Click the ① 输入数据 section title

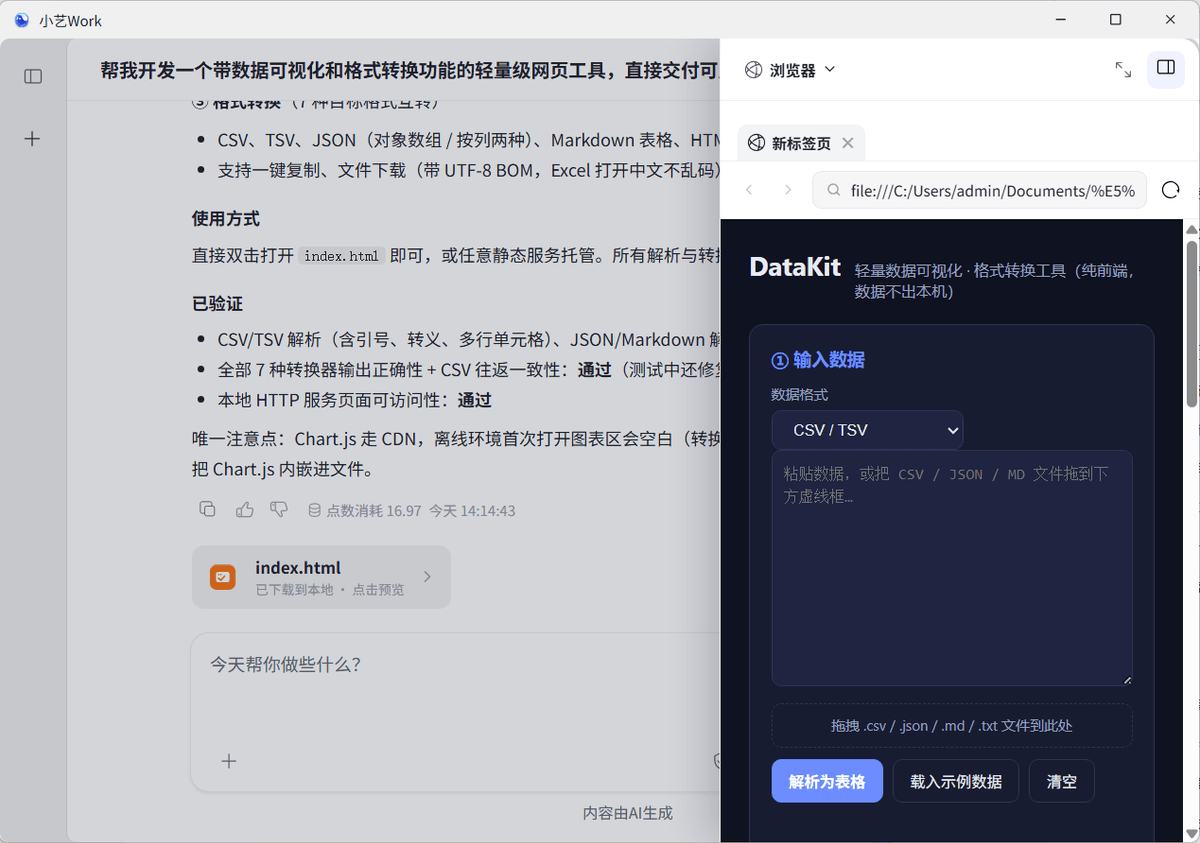tap(818, 360)
